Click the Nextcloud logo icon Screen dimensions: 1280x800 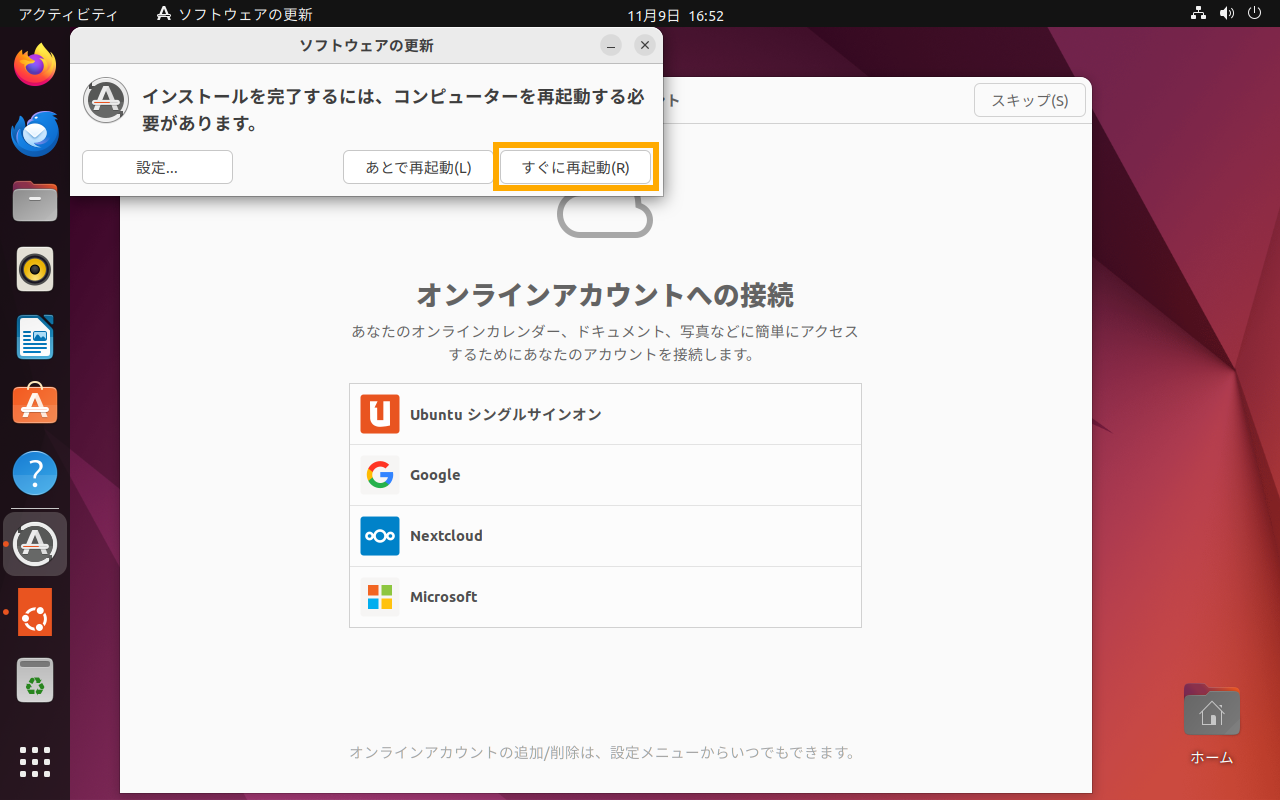(380, 536)
